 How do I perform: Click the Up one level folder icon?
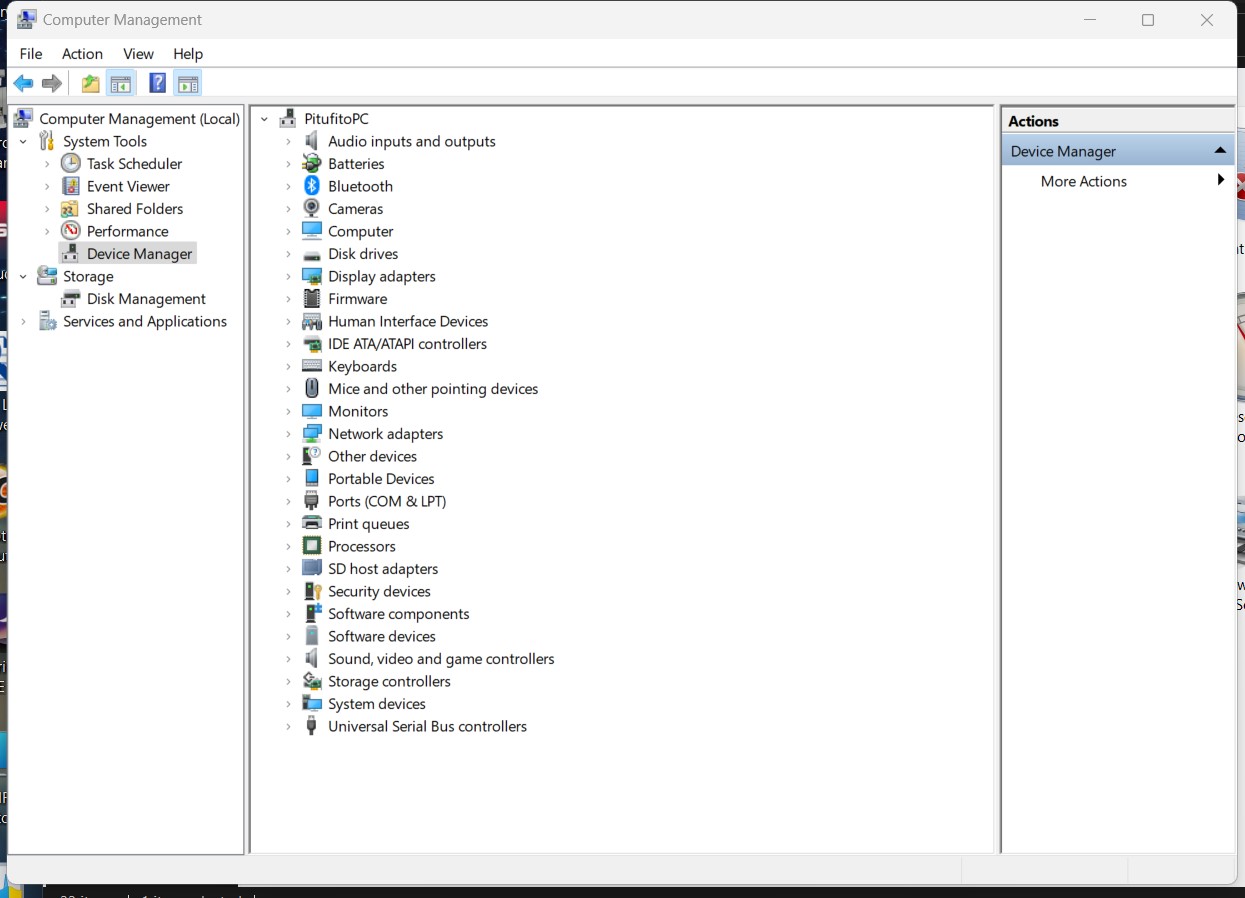pyautogui.click(x=91, y=84)
